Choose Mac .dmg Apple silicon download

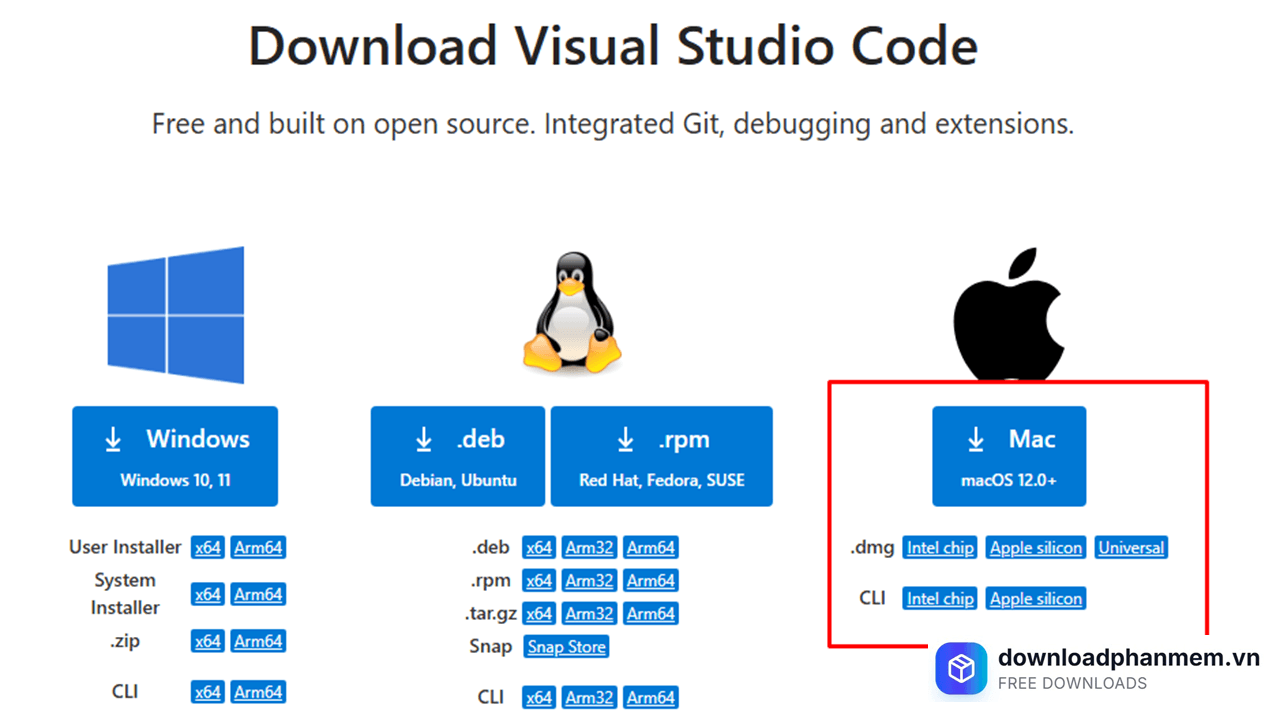[1036, 548]
